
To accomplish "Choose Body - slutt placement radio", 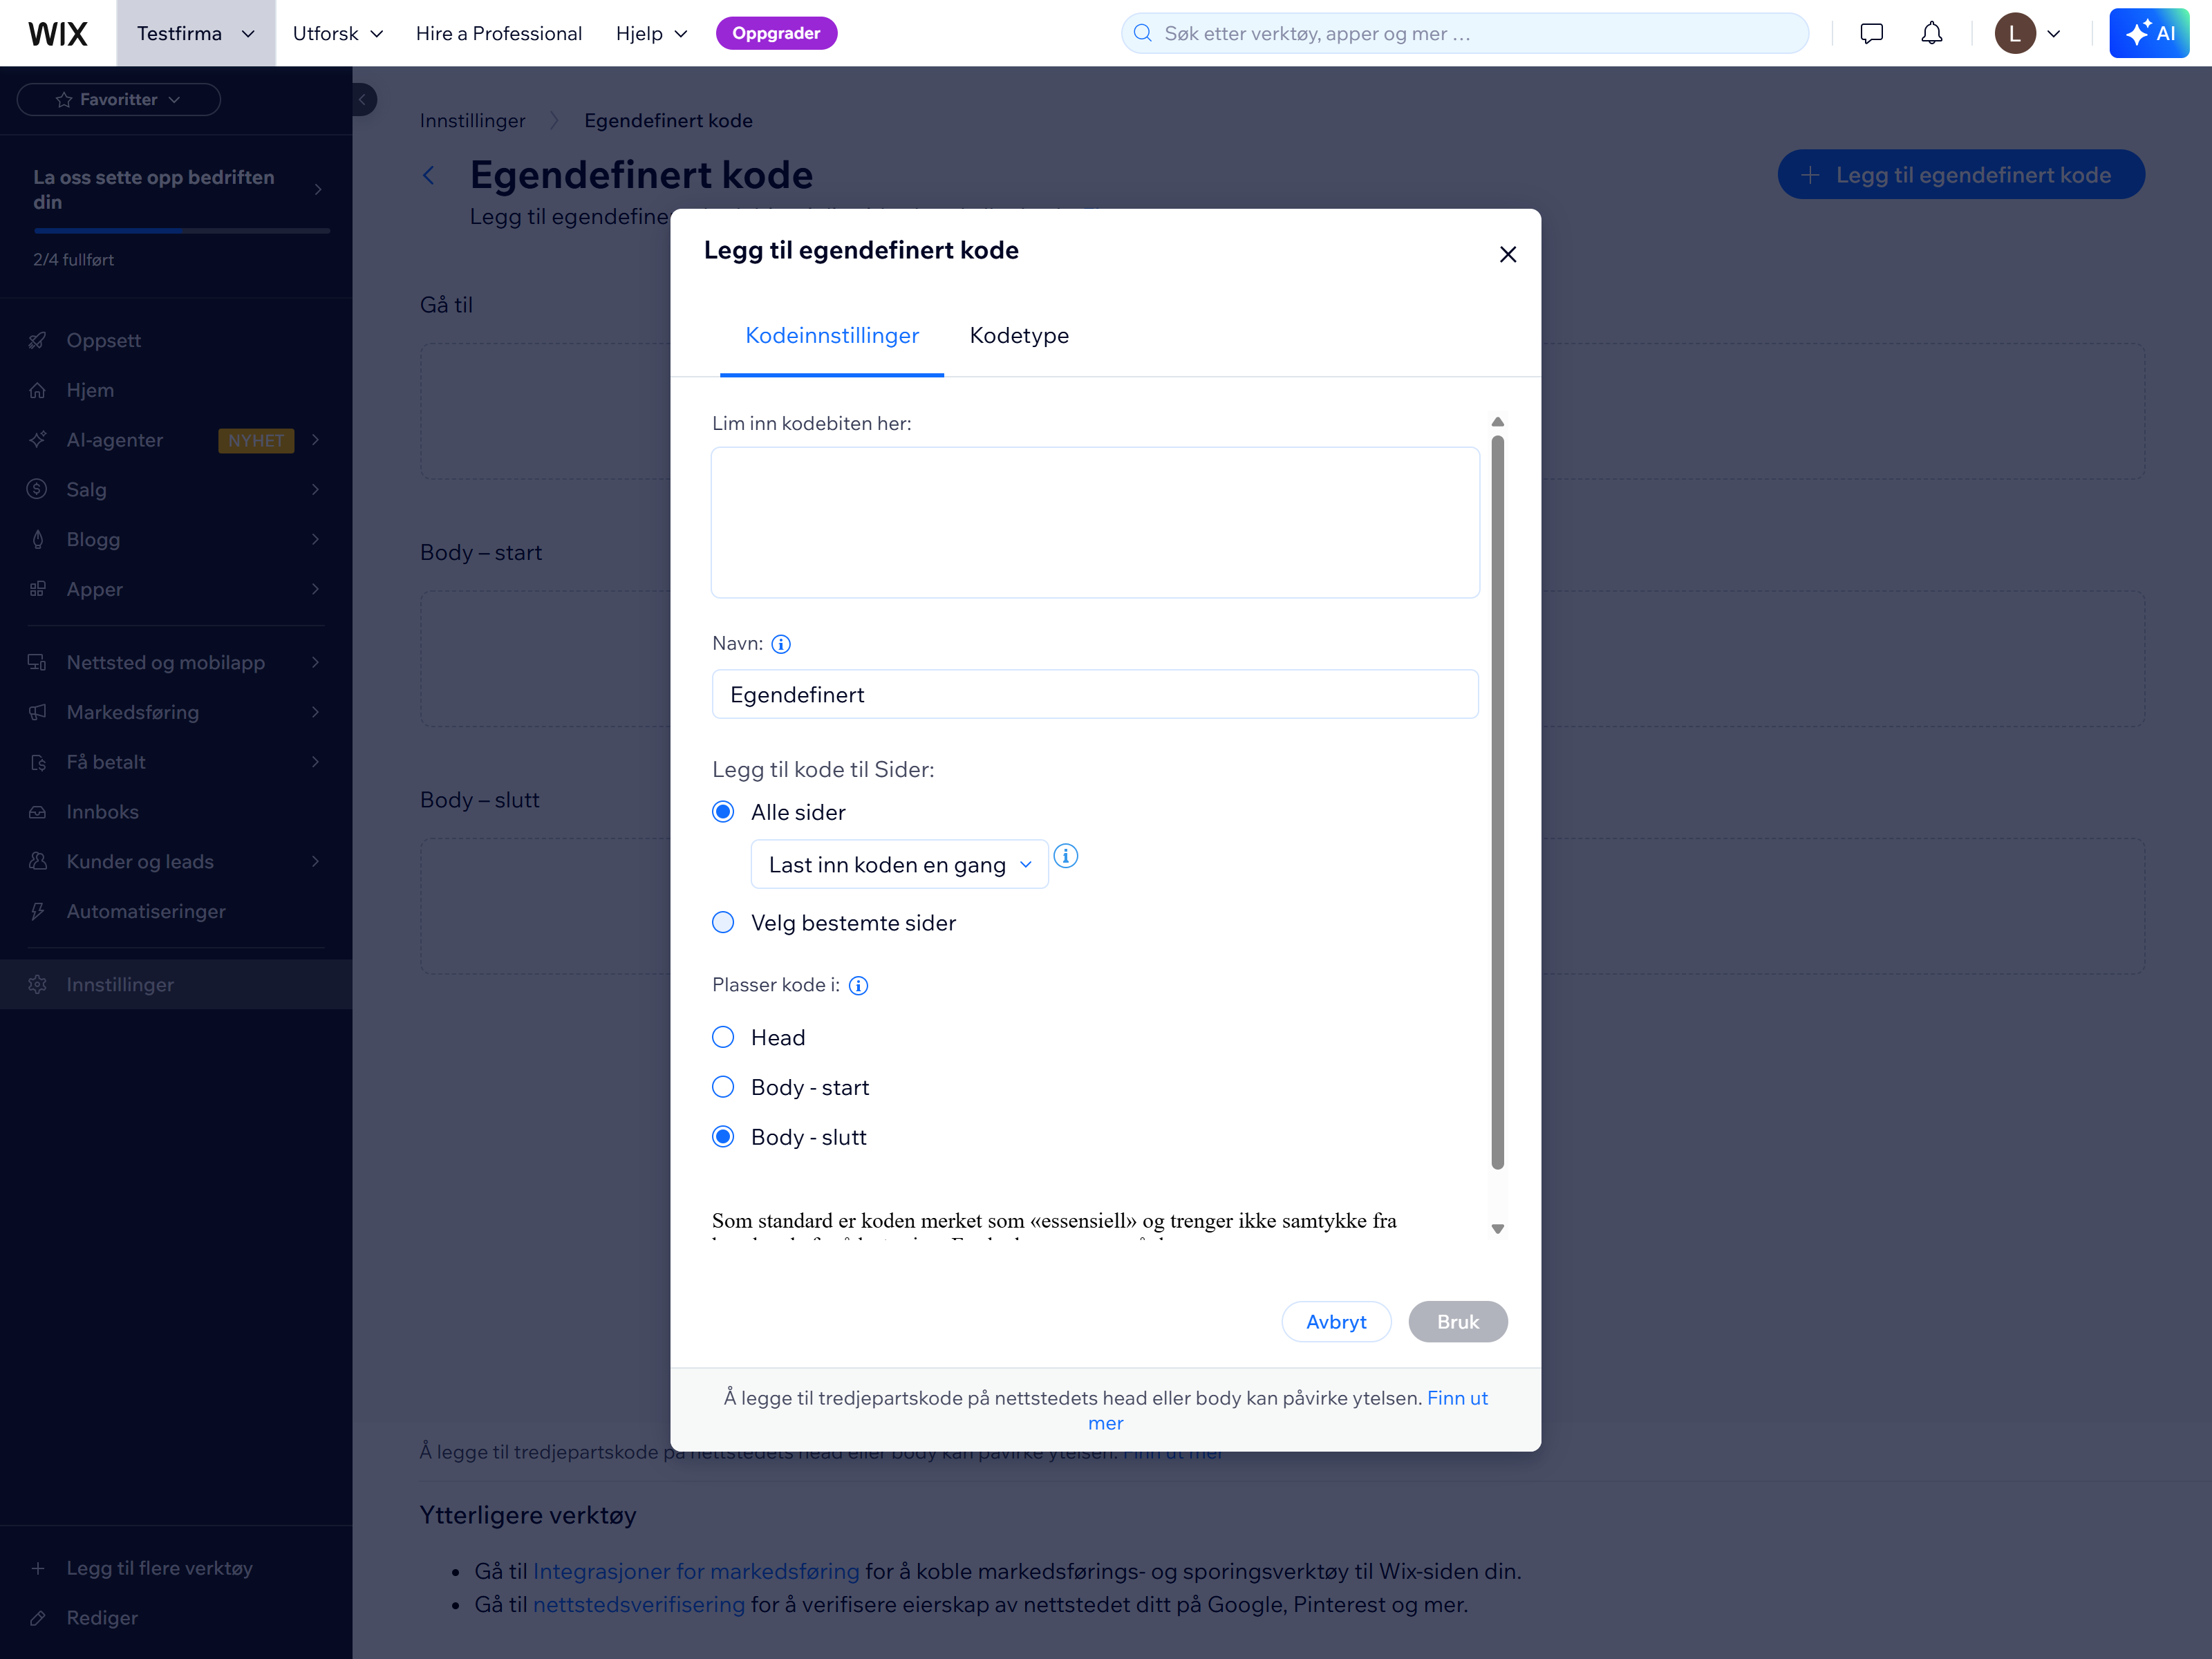I will coord(723,1137).
